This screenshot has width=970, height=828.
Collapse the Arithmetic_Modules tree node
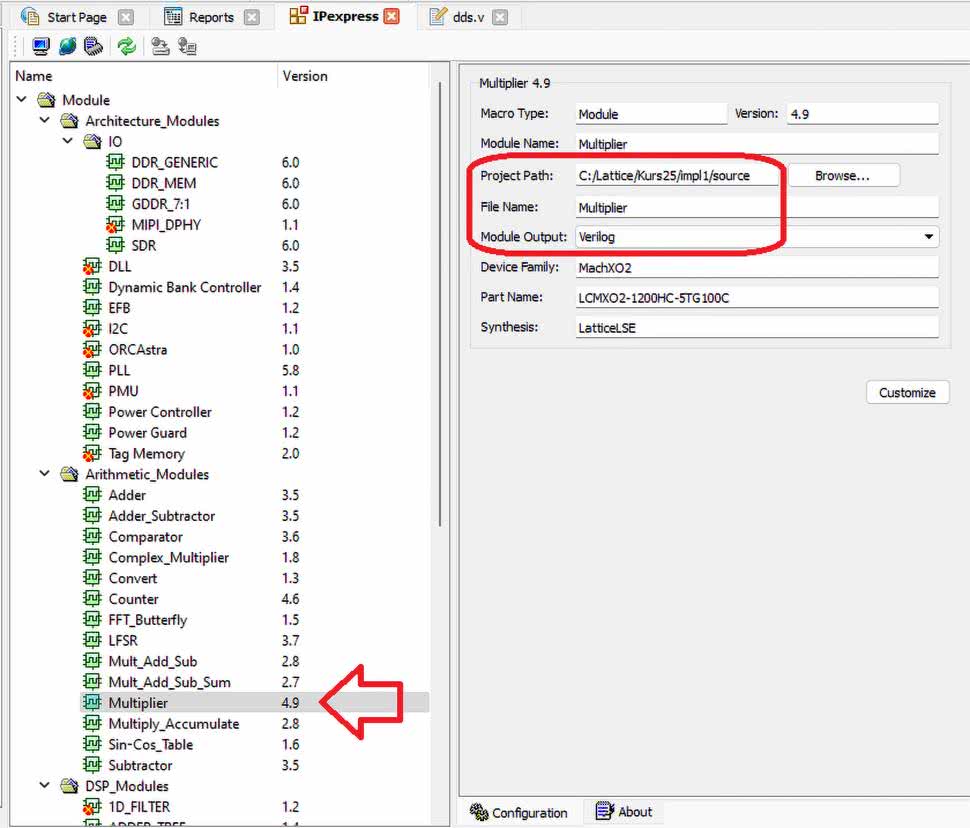[45, 474]
